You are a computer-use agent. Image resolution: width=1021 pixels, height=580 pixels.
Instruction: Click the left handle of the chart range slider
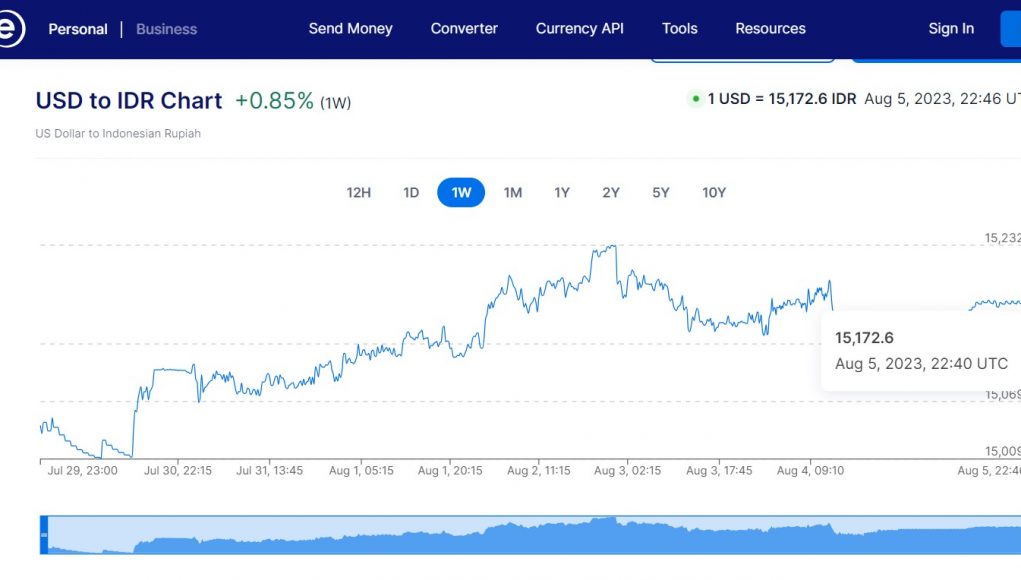point(43,535)
